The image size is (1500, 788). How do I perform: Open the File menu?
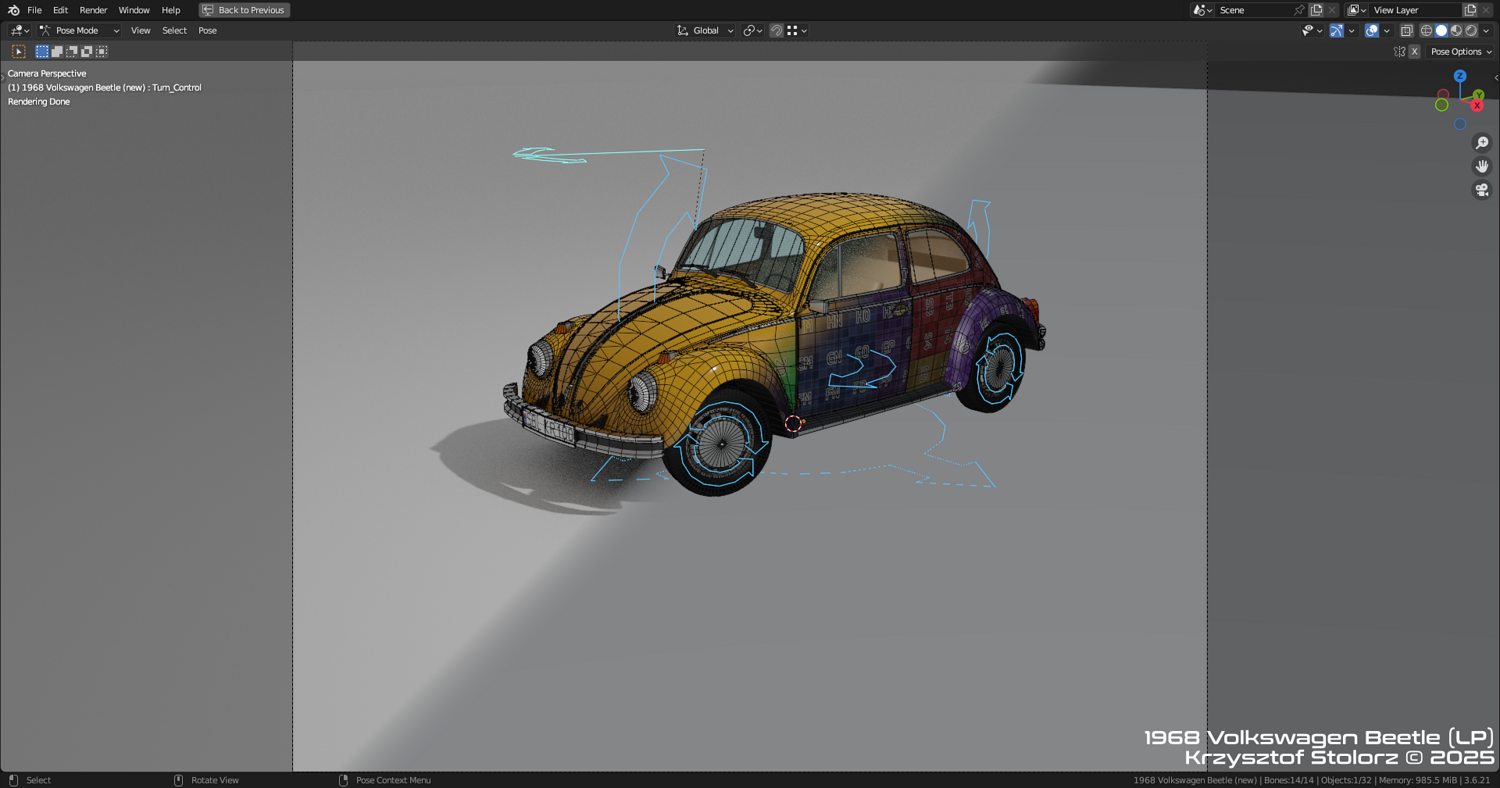tap(34, 10)
